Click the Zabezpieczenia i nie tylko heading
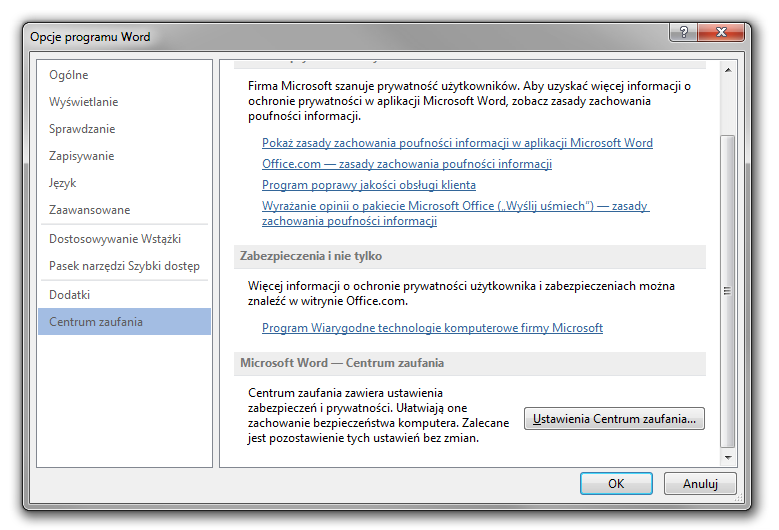Image resolution: width=779 pixels, height=530 pixels. tap(311, 256)
